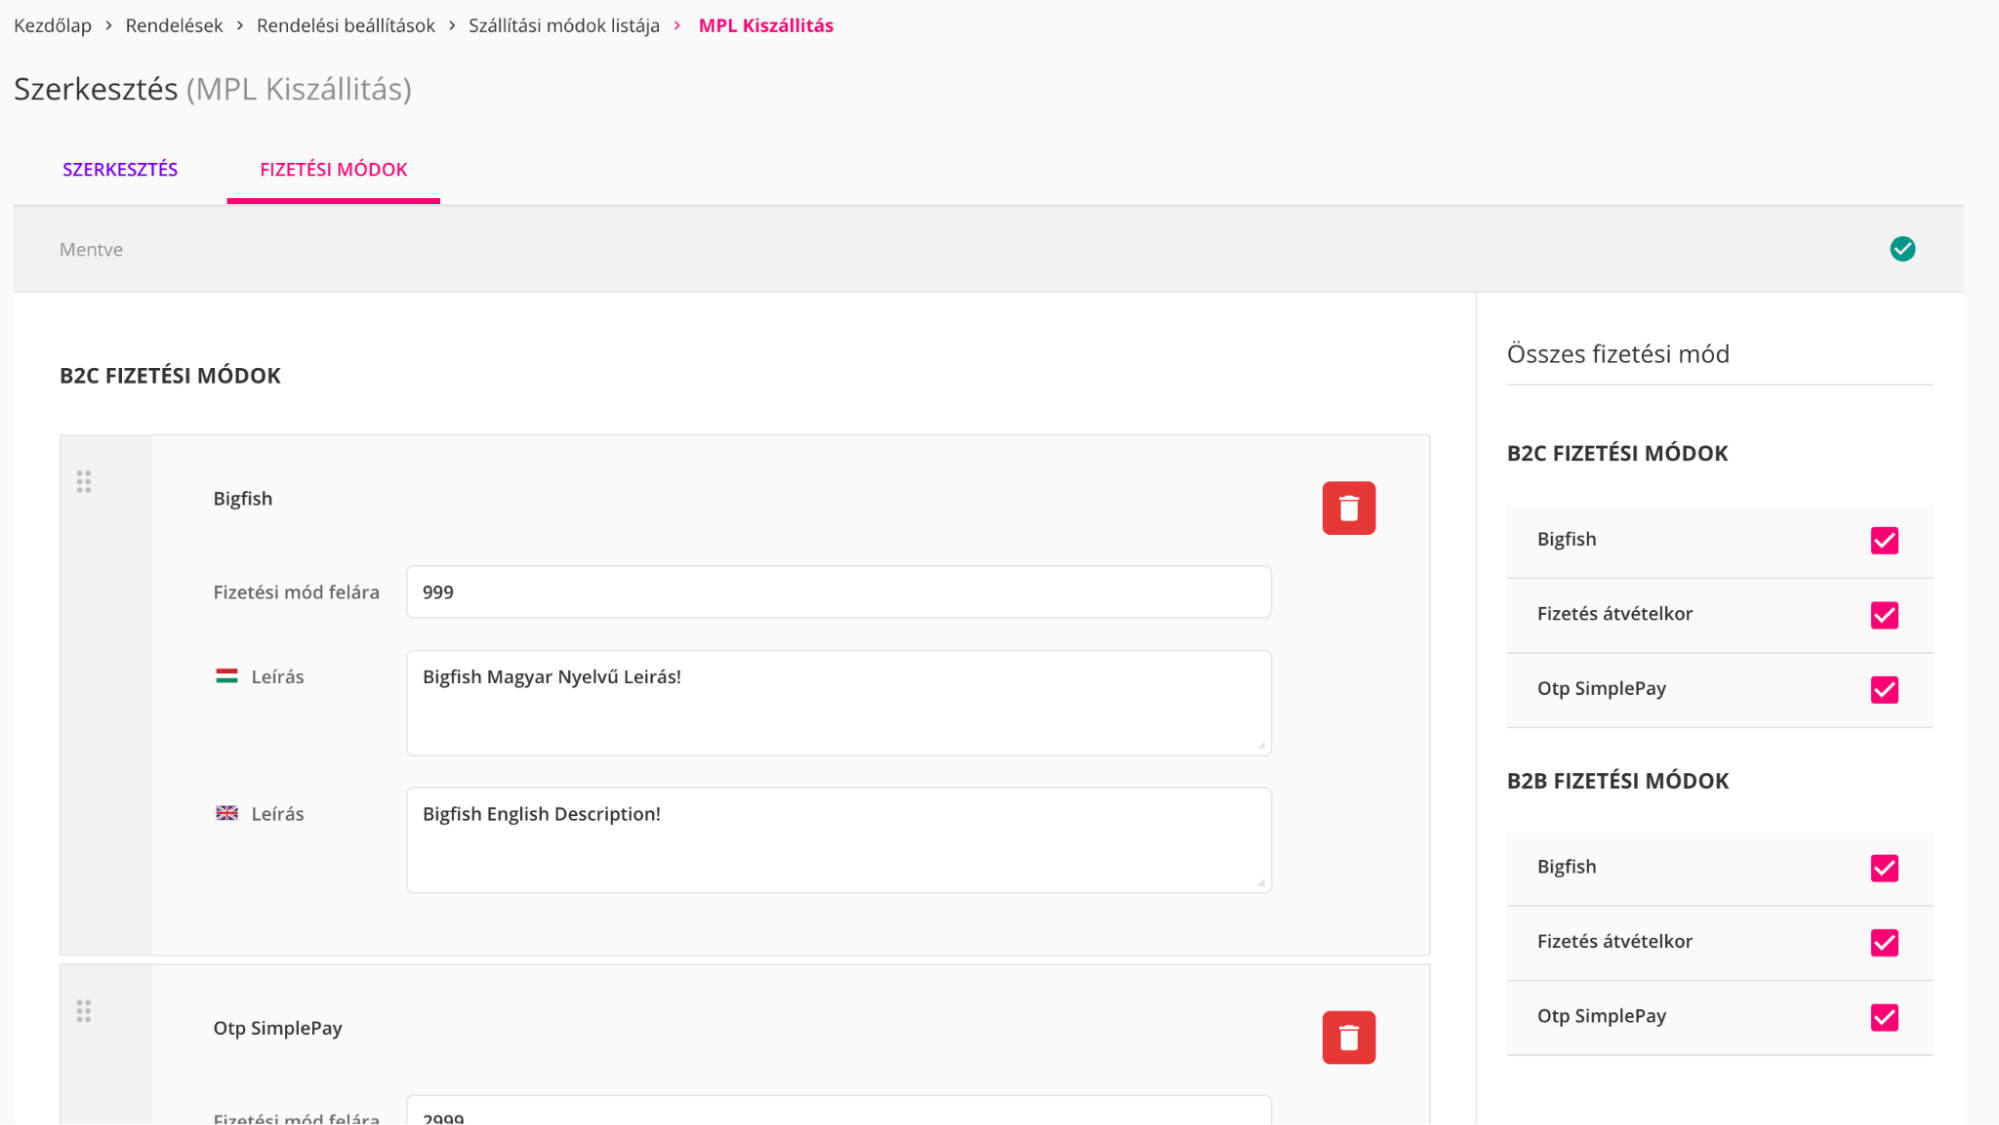Grab the Otp SimplePay drag handle
Screen dimensions: 1999x1125
pos(84,1011)
